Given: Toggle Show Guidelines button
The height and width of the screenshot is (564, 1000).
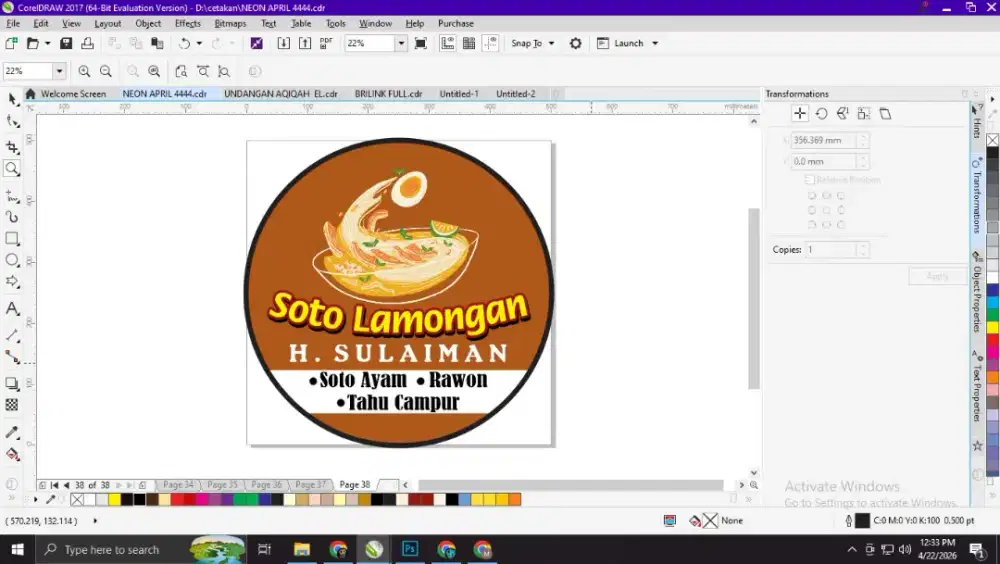Looking at the screenshot, I should [x=490, y=43].
